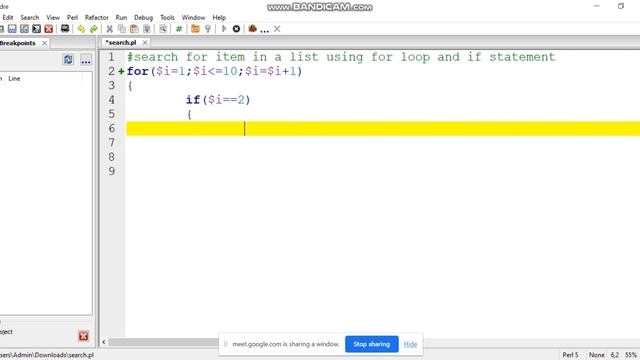Click the 'if($i==2)' code on line 4

point(218,100)
